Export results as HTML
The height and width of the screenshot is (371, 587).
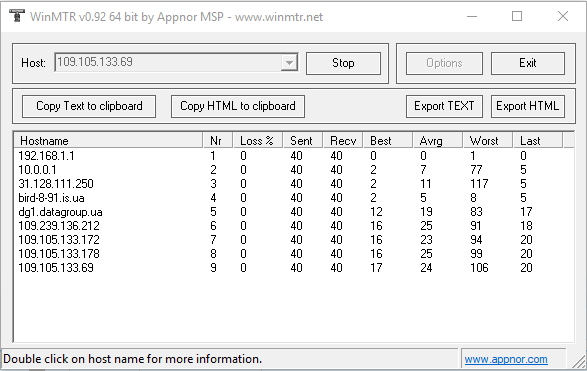[528, 106]
